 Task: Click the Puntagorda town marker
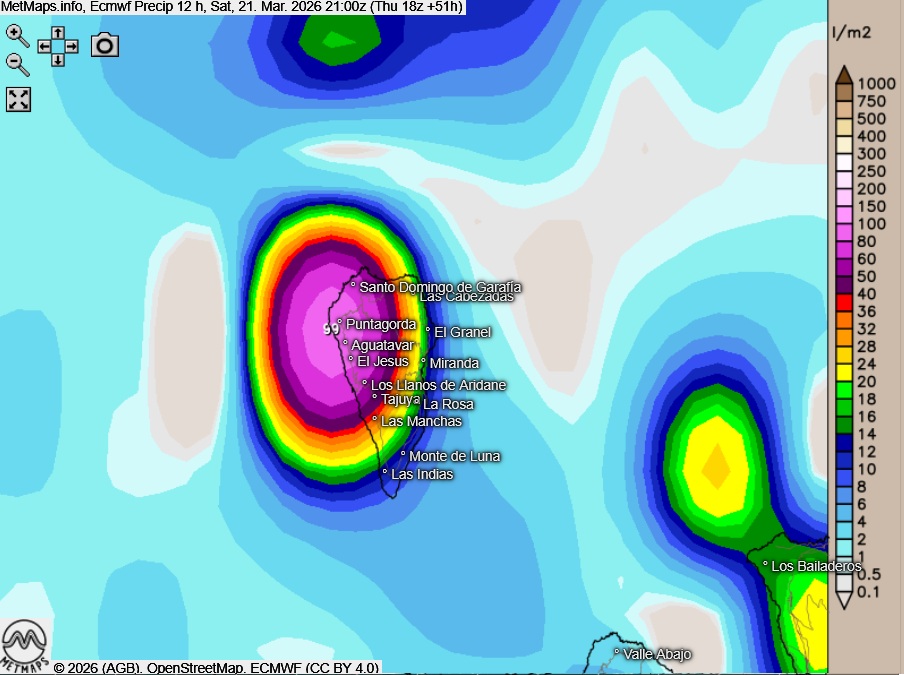[340, 322]
